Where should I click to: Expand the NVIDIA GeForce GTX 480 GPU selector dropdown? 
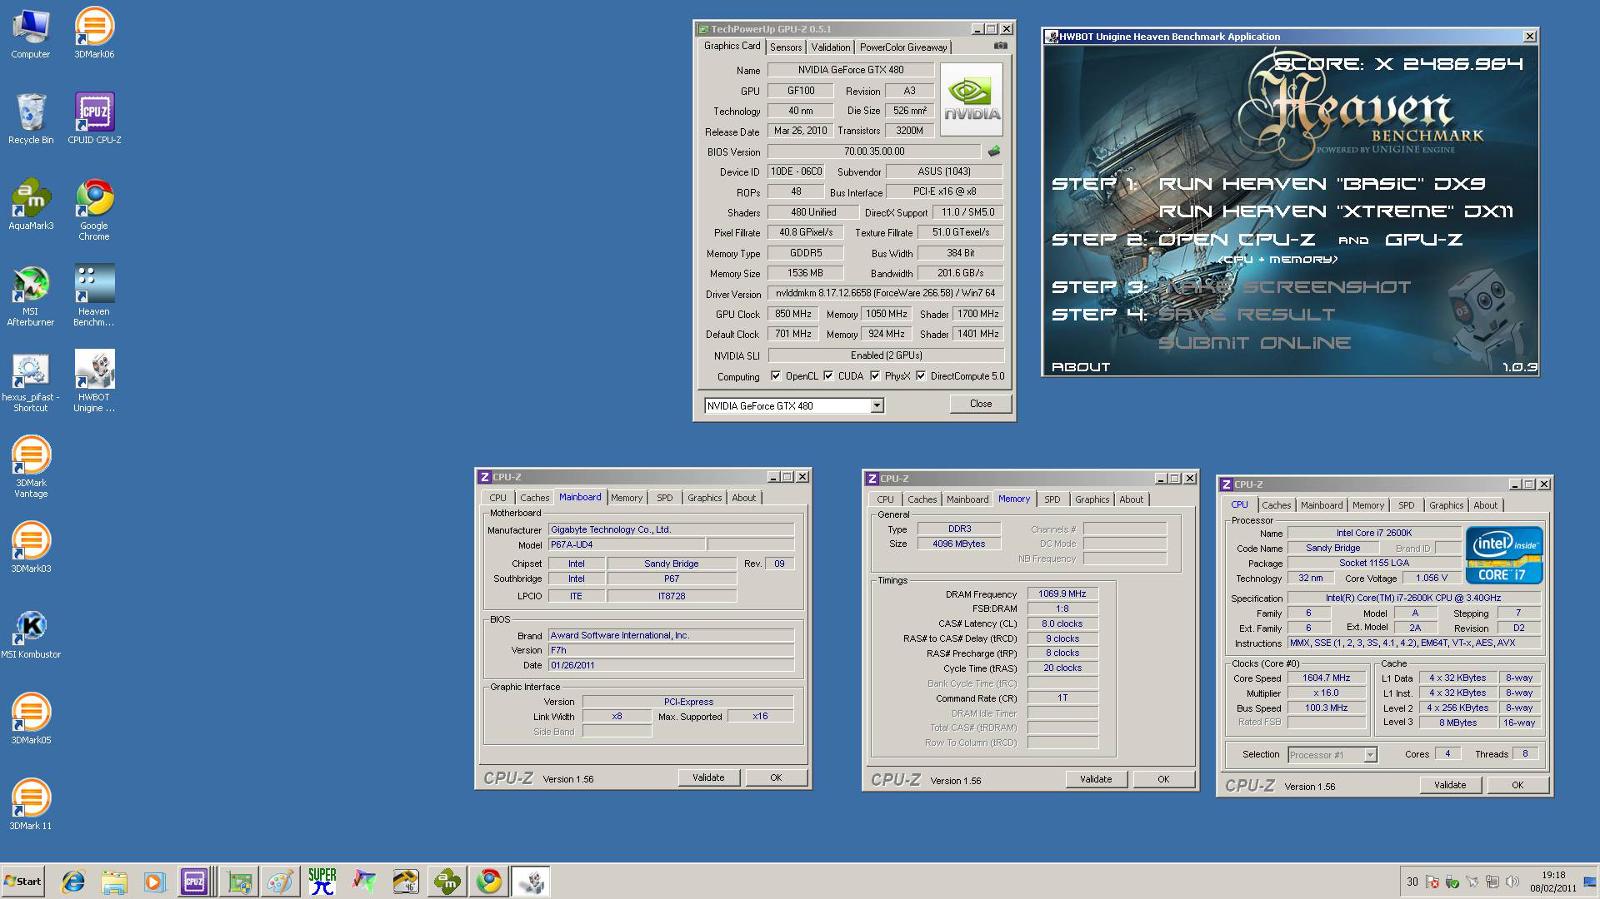point(877,406)
